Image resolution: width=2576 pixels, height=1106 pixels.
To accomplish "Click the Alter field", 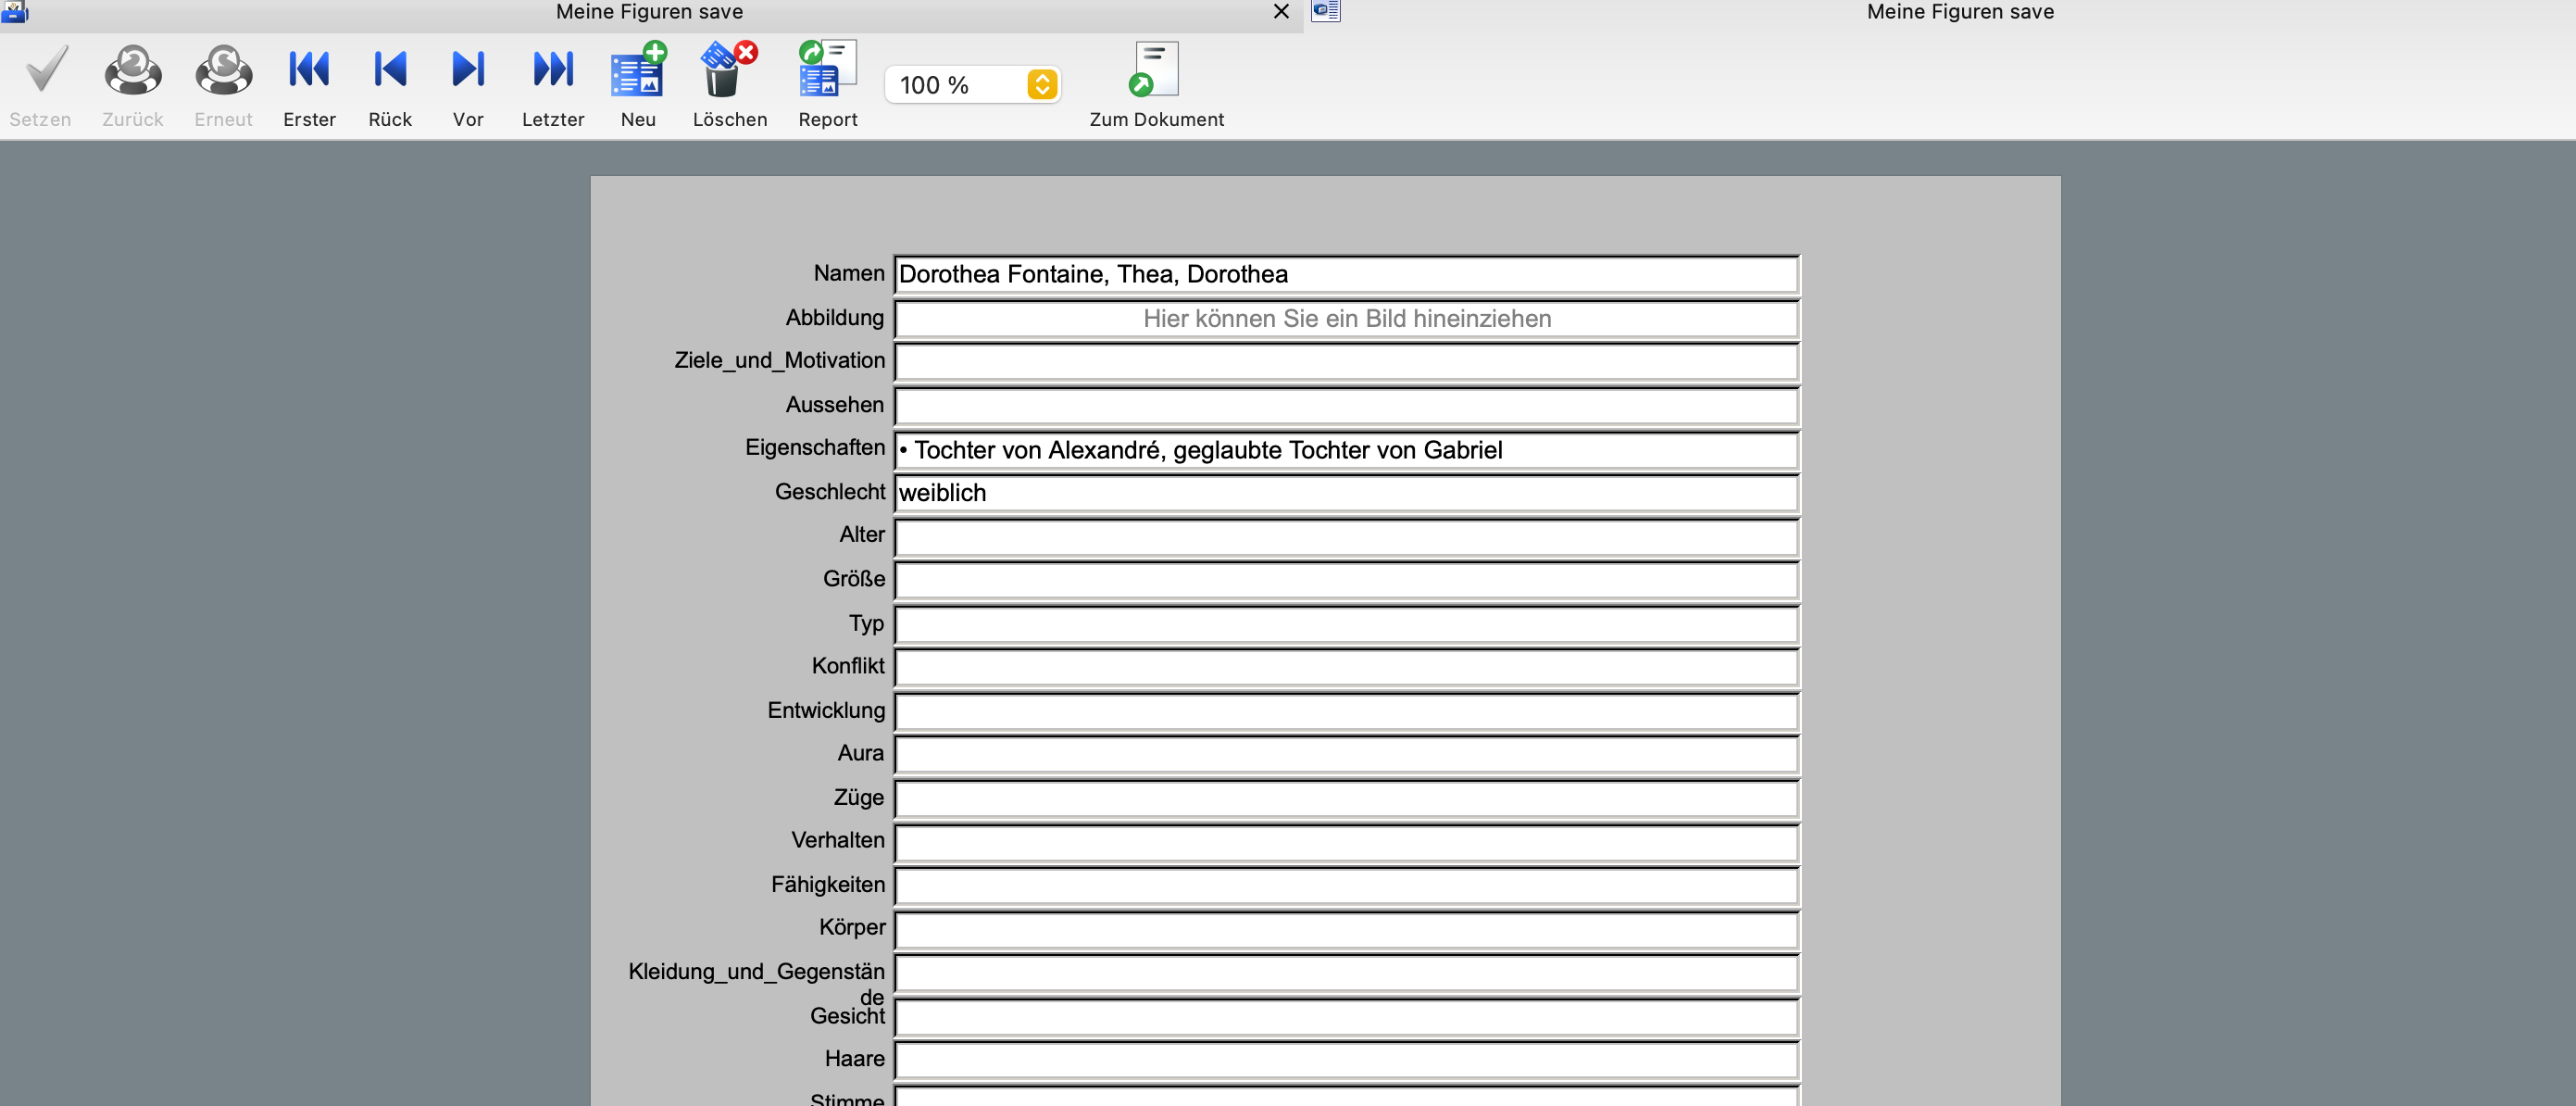I will pyautogui.click(x=1346, y=537).
